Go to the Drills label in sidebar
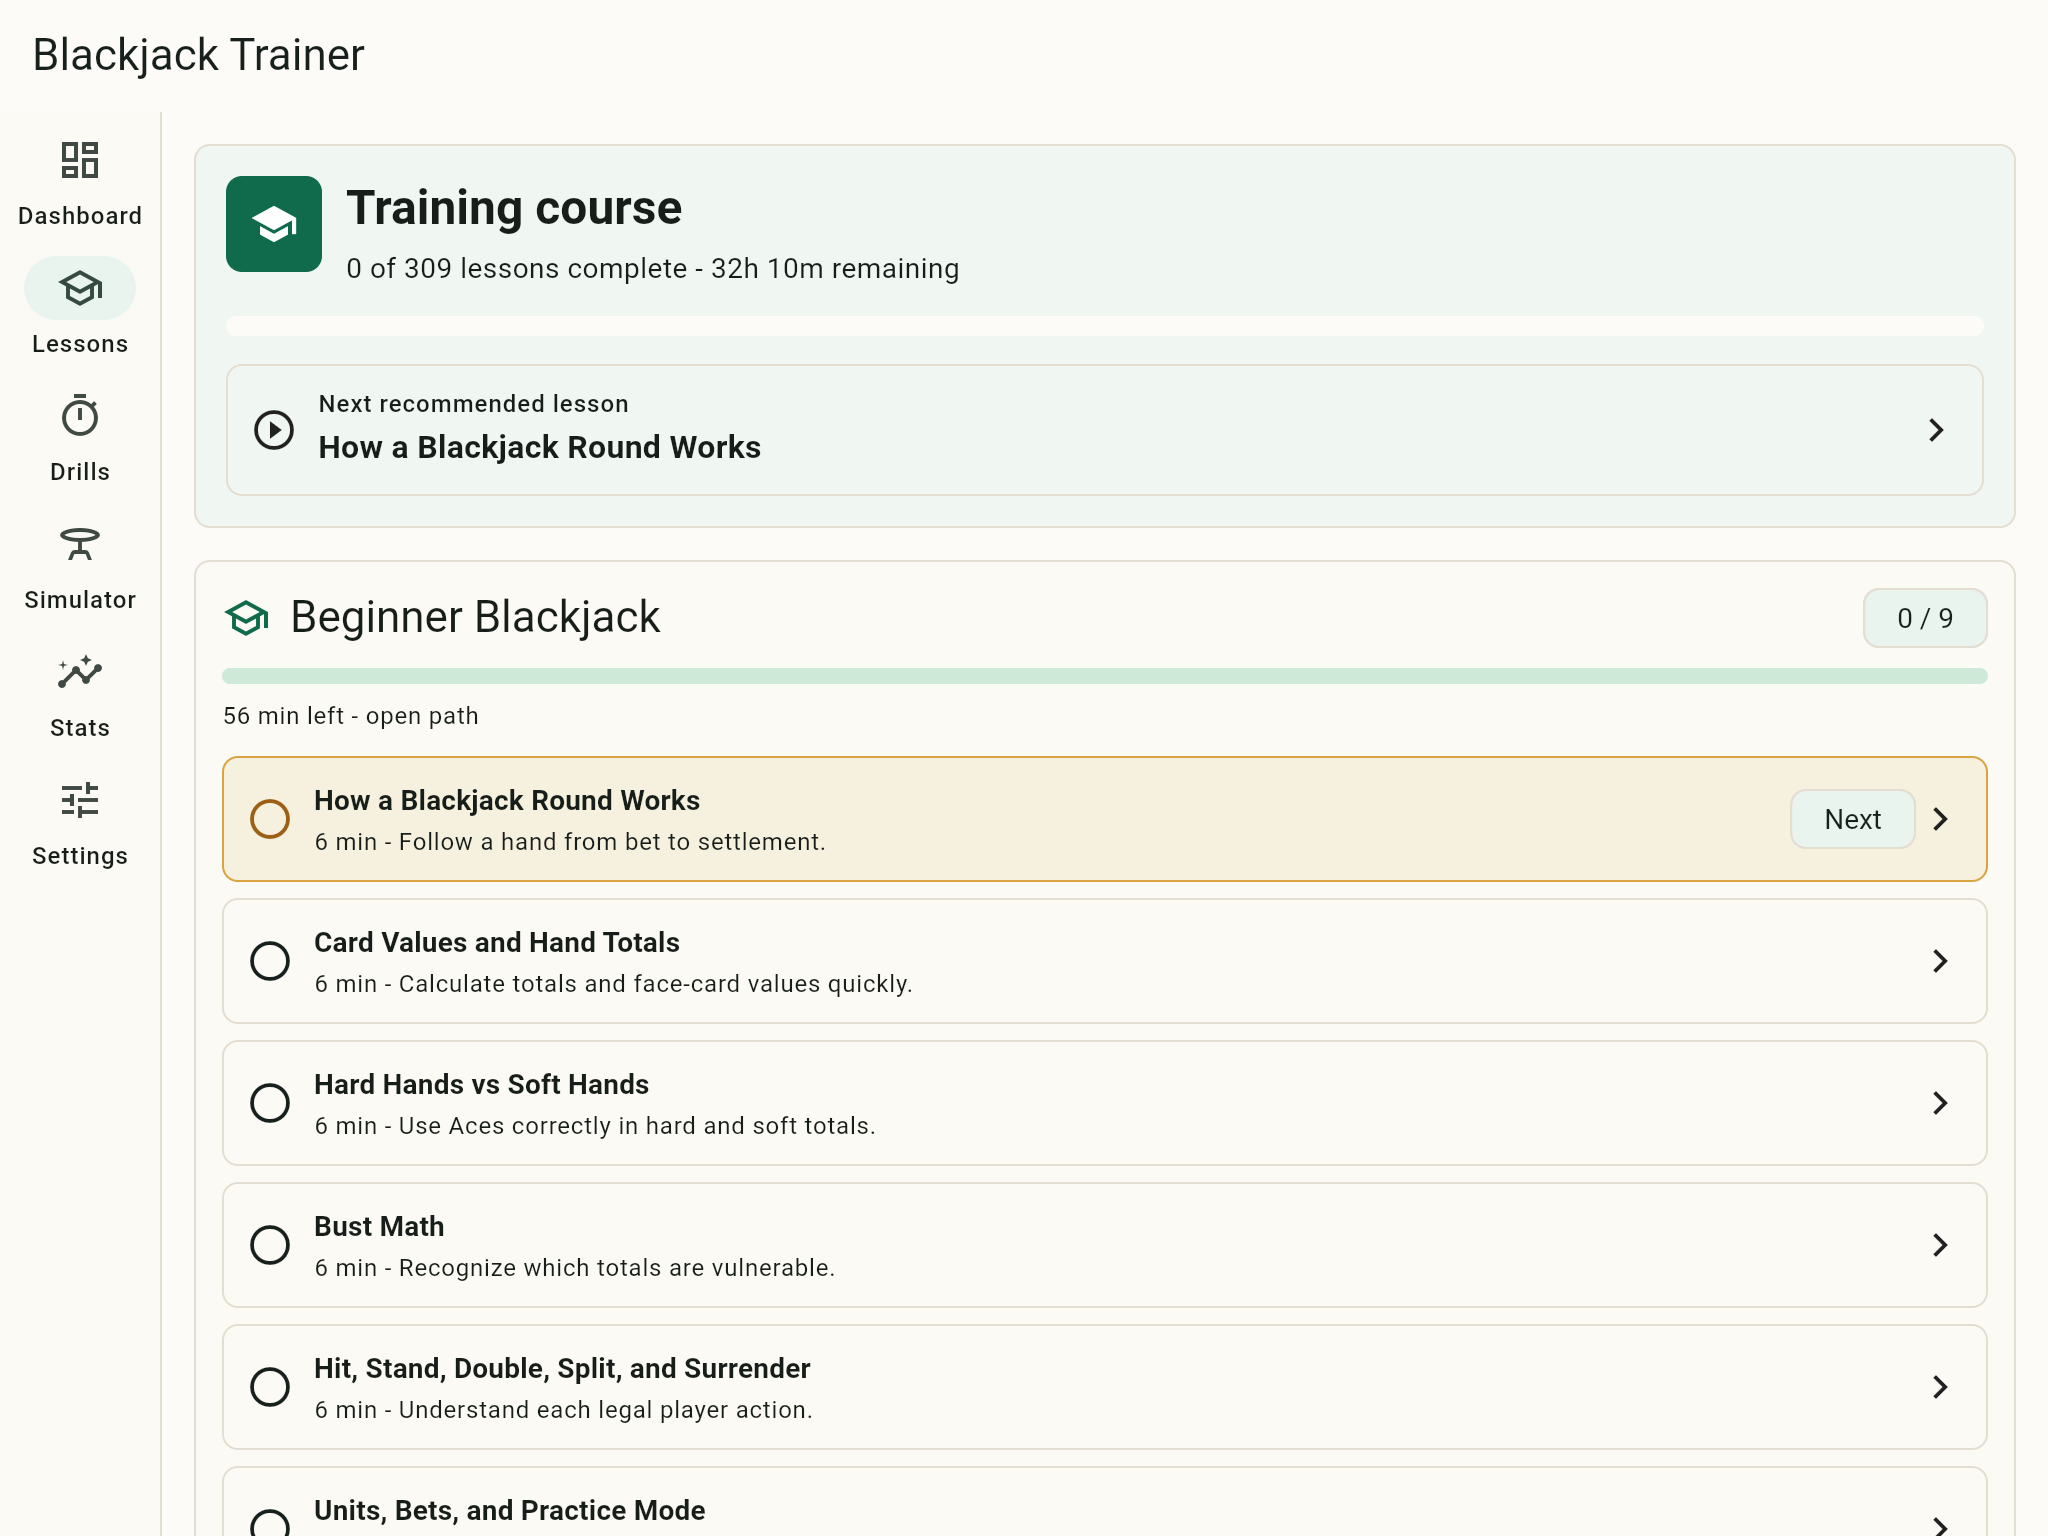The height and width of the screenshot is (1536, 2048). [x=80, y=472]
